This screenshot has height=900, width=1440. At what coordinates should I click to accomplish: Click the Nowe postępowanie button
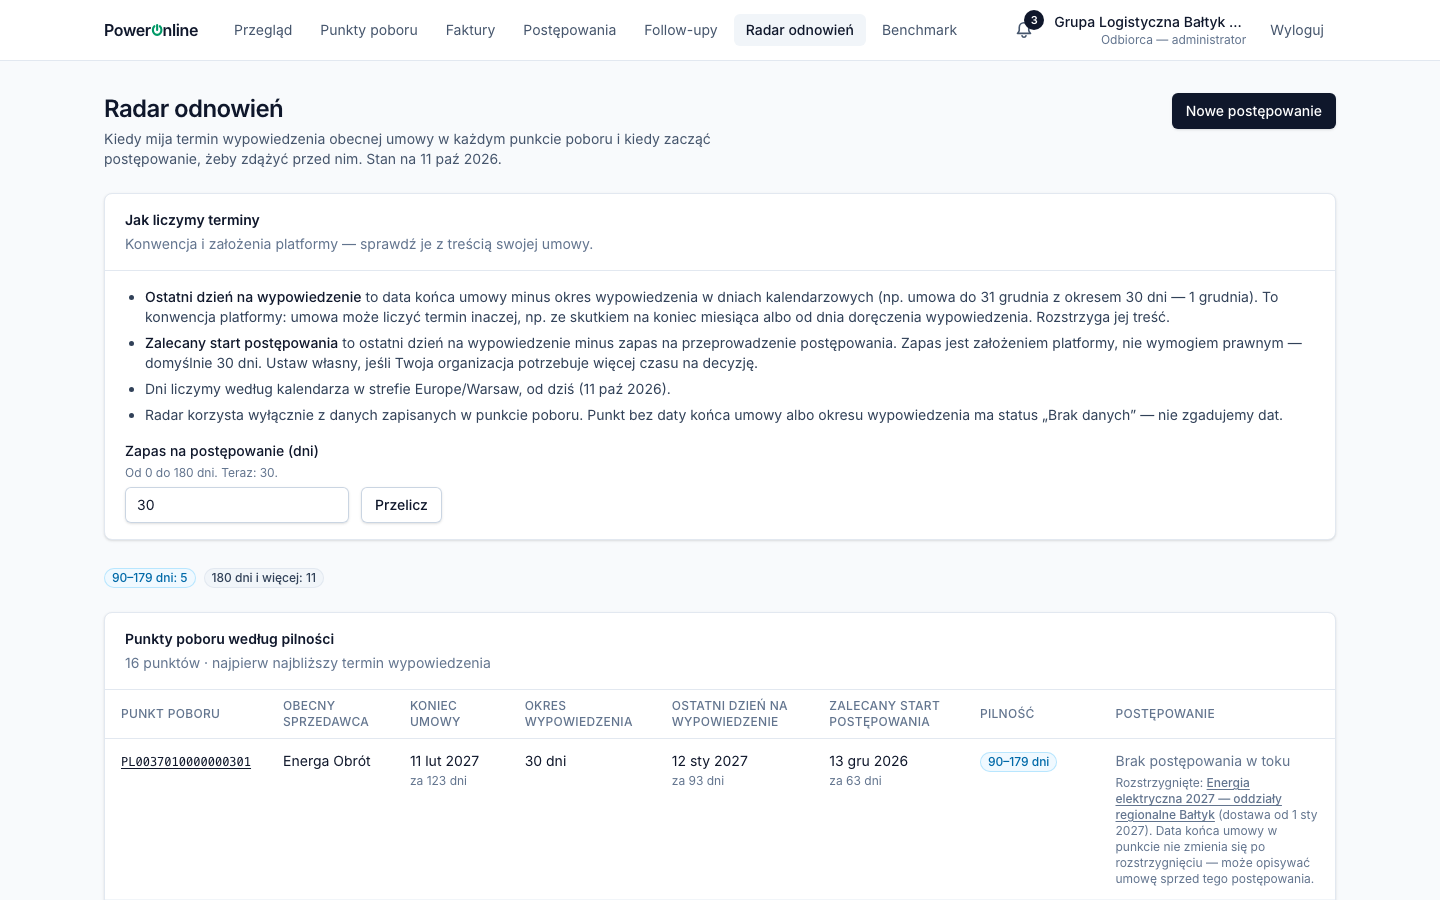click(1254, 111)
